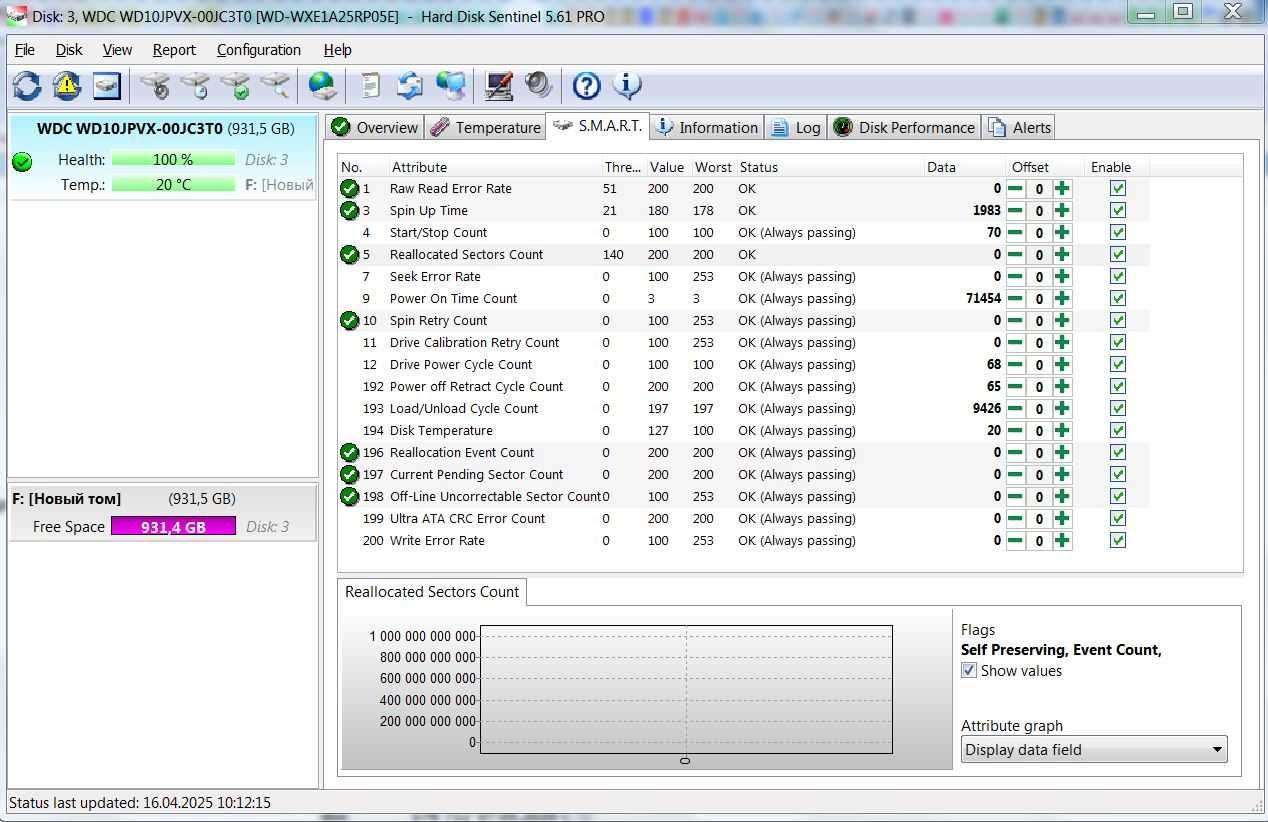Screen dimensions: 1268x822
Task: Uncheck the Show values checkbox
Action: tap(969, 671)
